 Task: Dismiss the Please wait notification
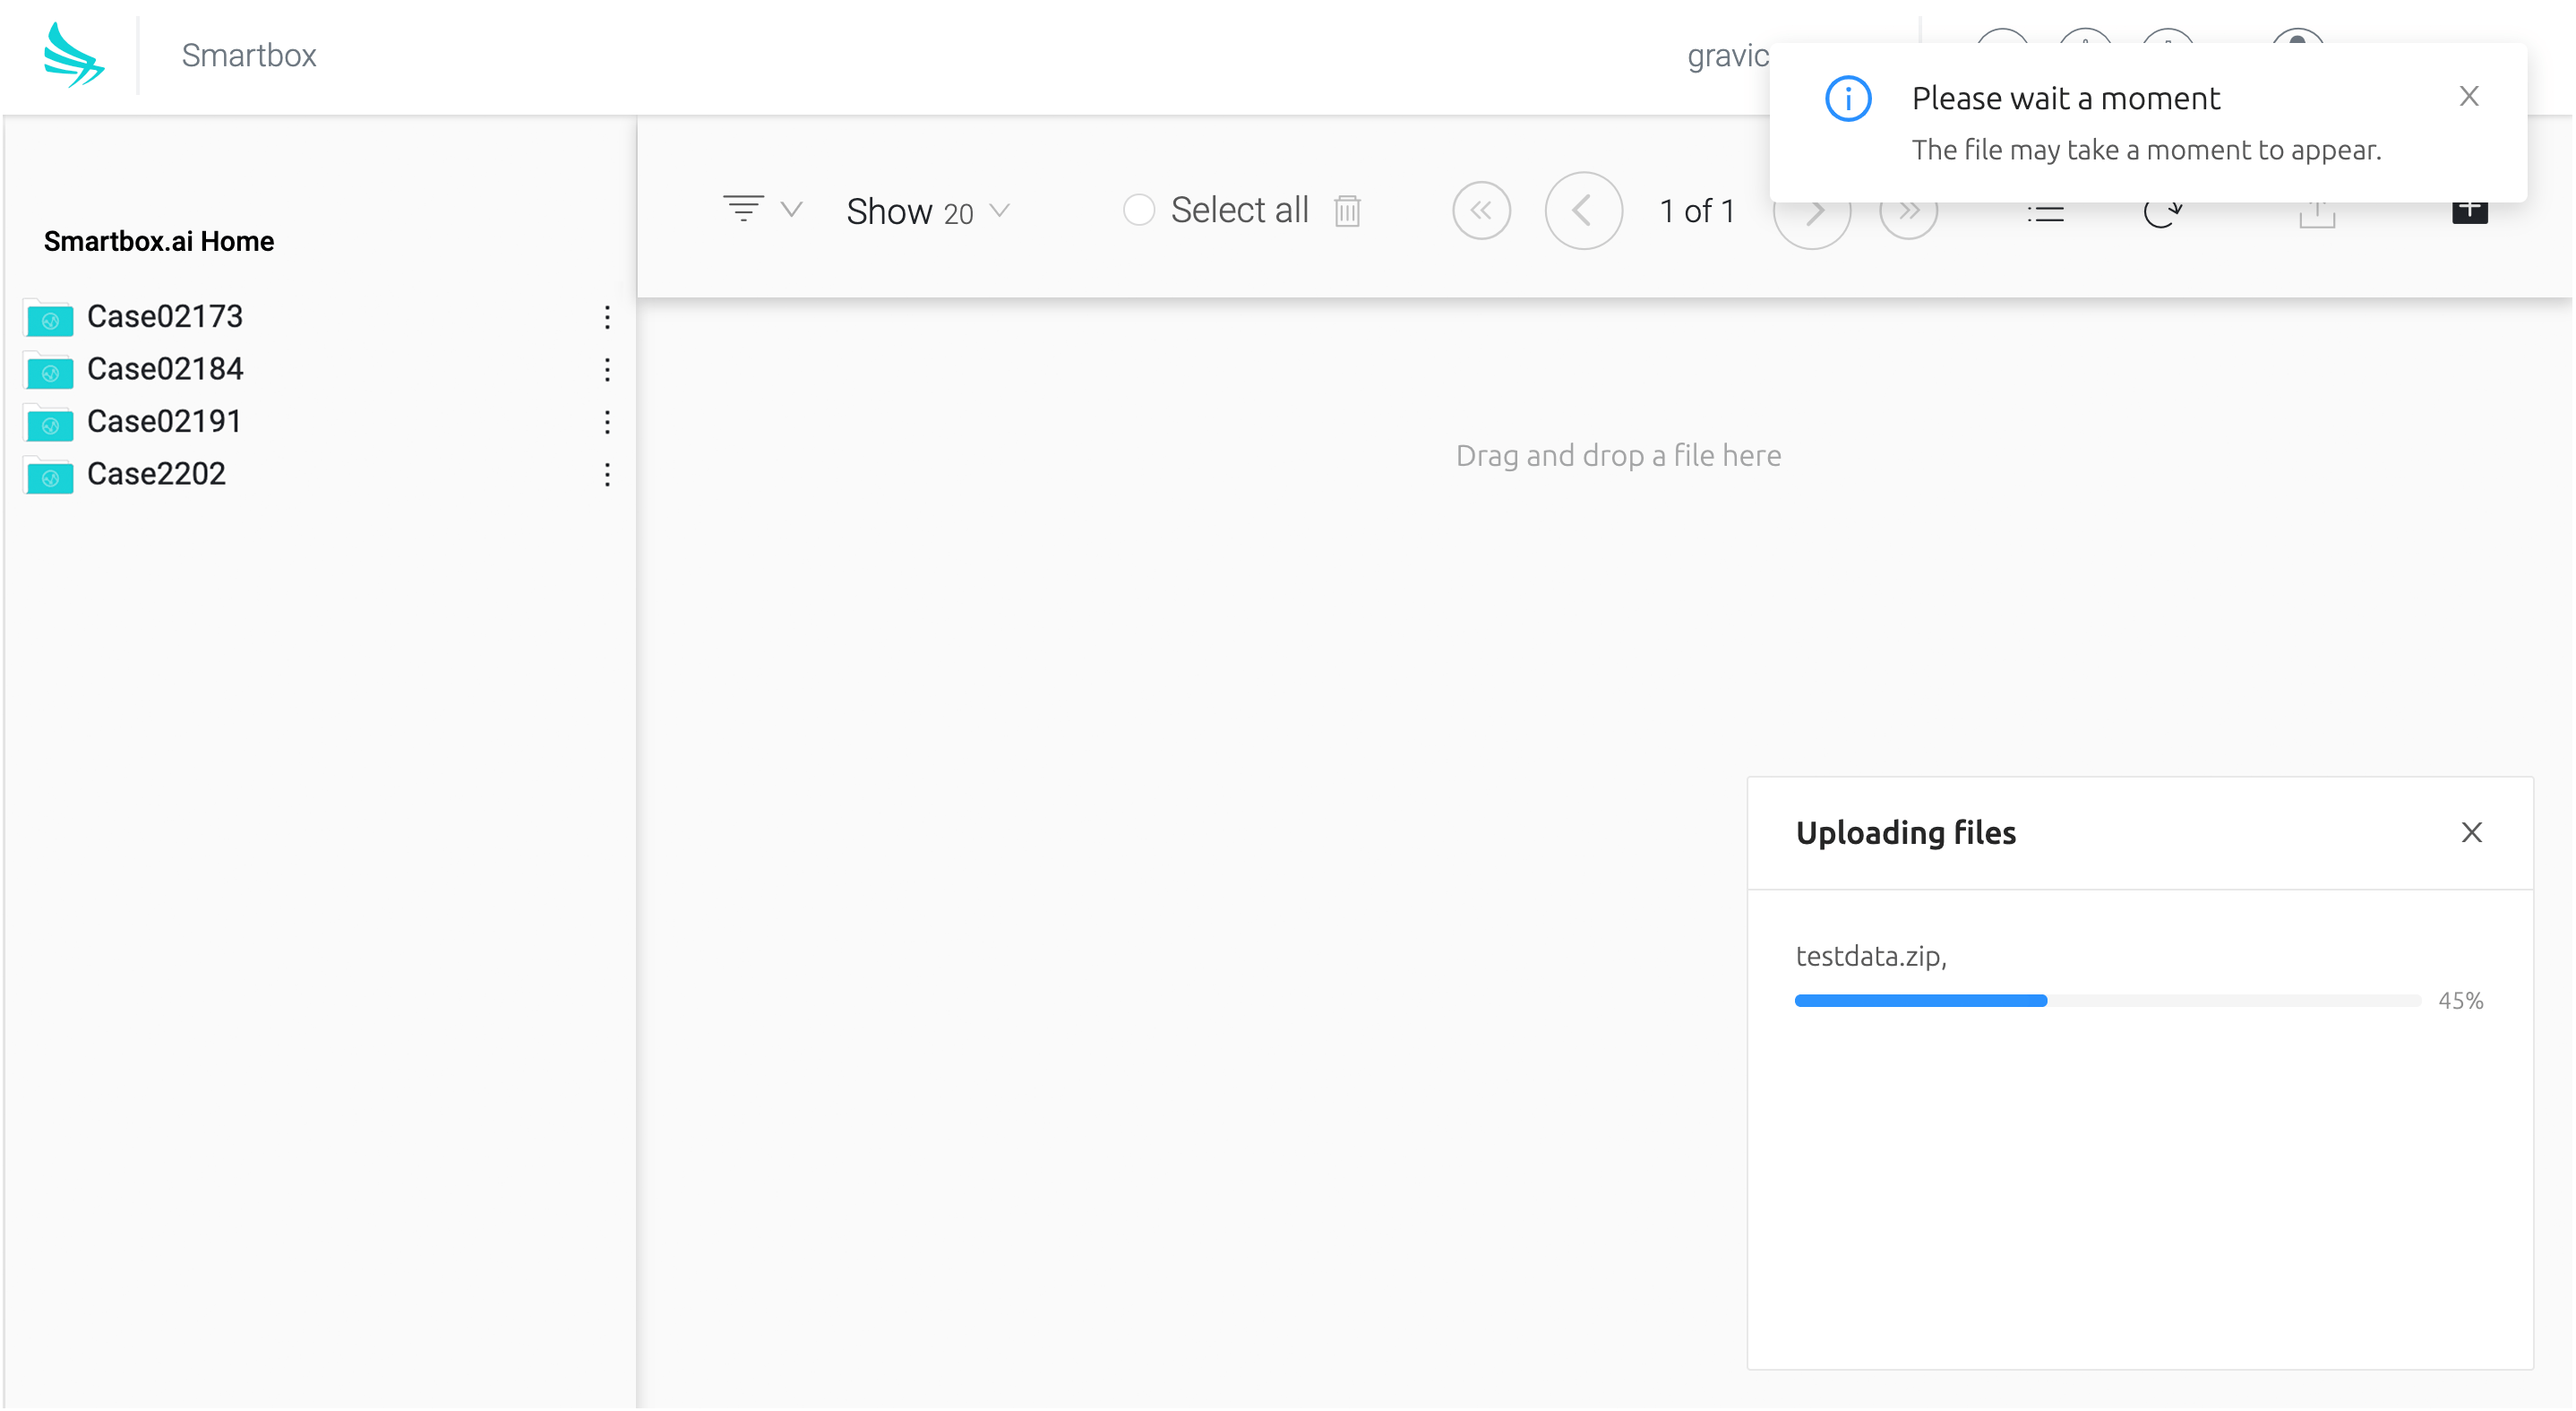(2468, 96)
